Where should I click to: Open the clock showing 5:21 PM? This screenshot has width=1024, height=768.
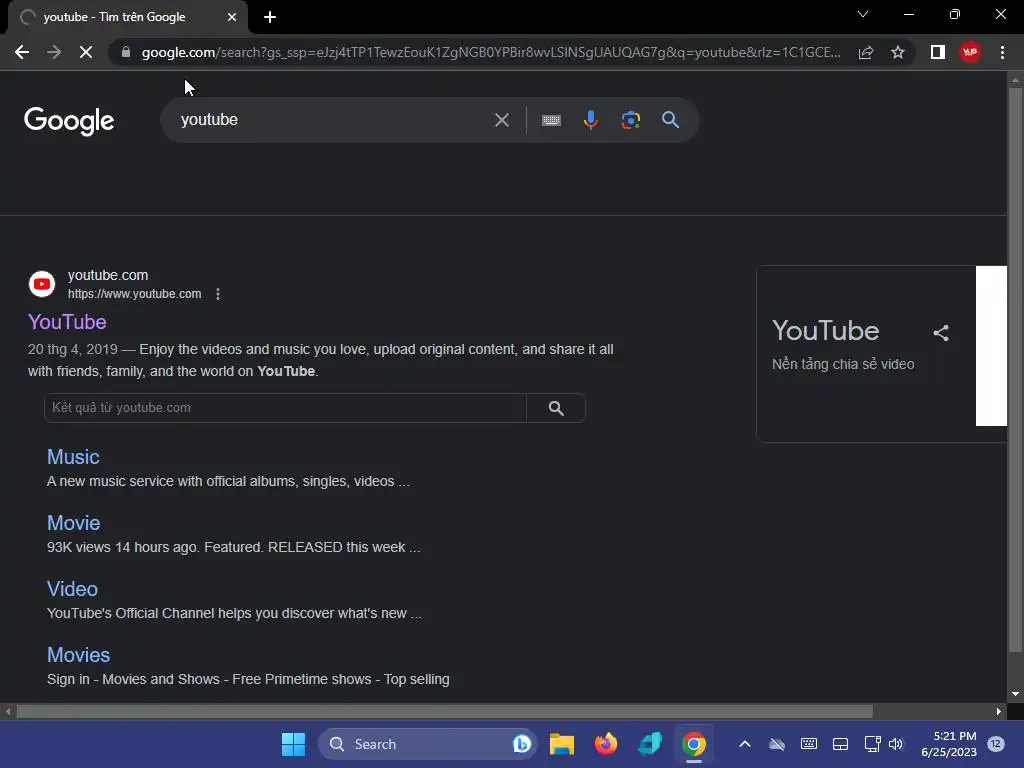point(949,744)
